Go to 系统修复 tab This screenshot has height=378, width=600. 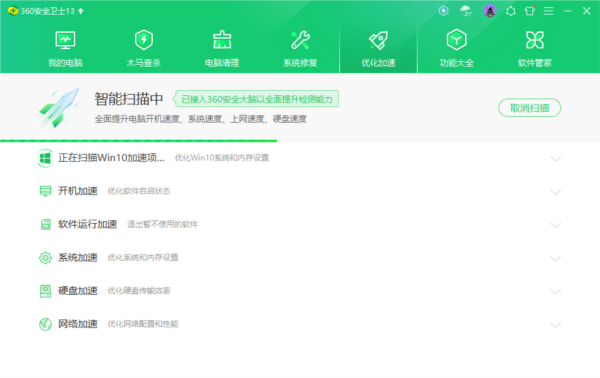coord(300,49)
